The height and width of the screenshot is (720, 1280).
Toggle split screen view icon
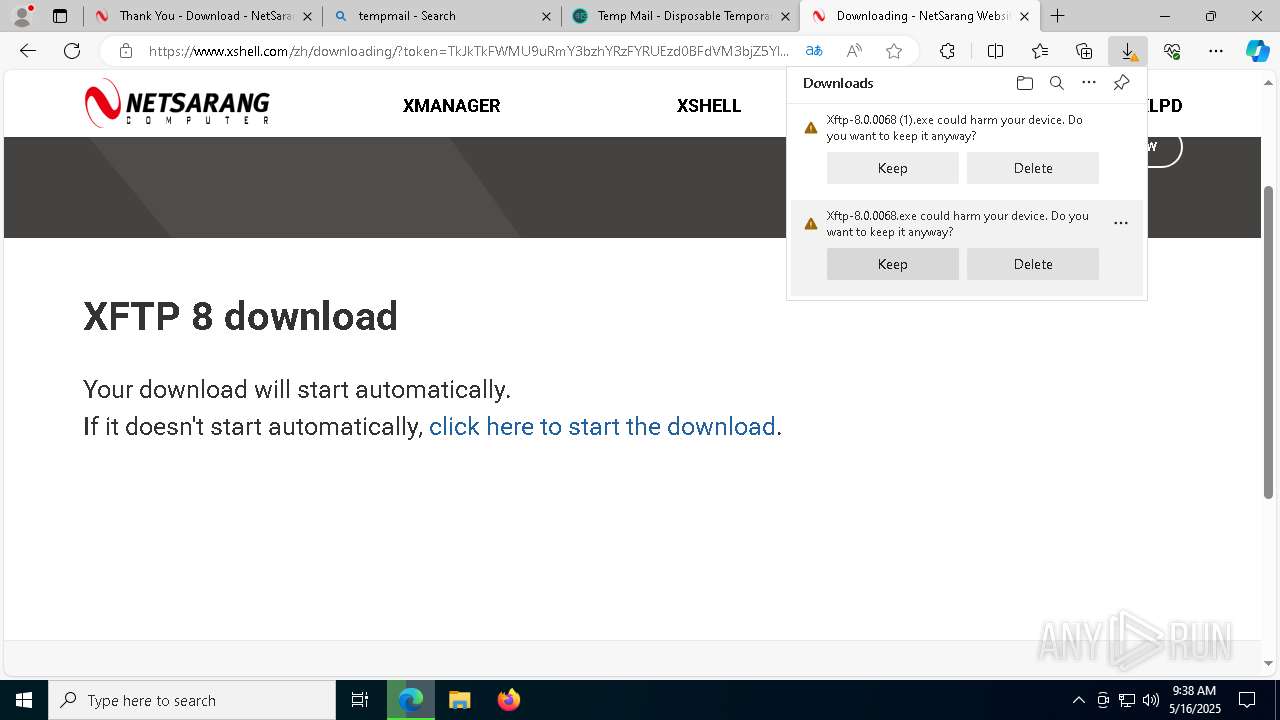[995, 51]
